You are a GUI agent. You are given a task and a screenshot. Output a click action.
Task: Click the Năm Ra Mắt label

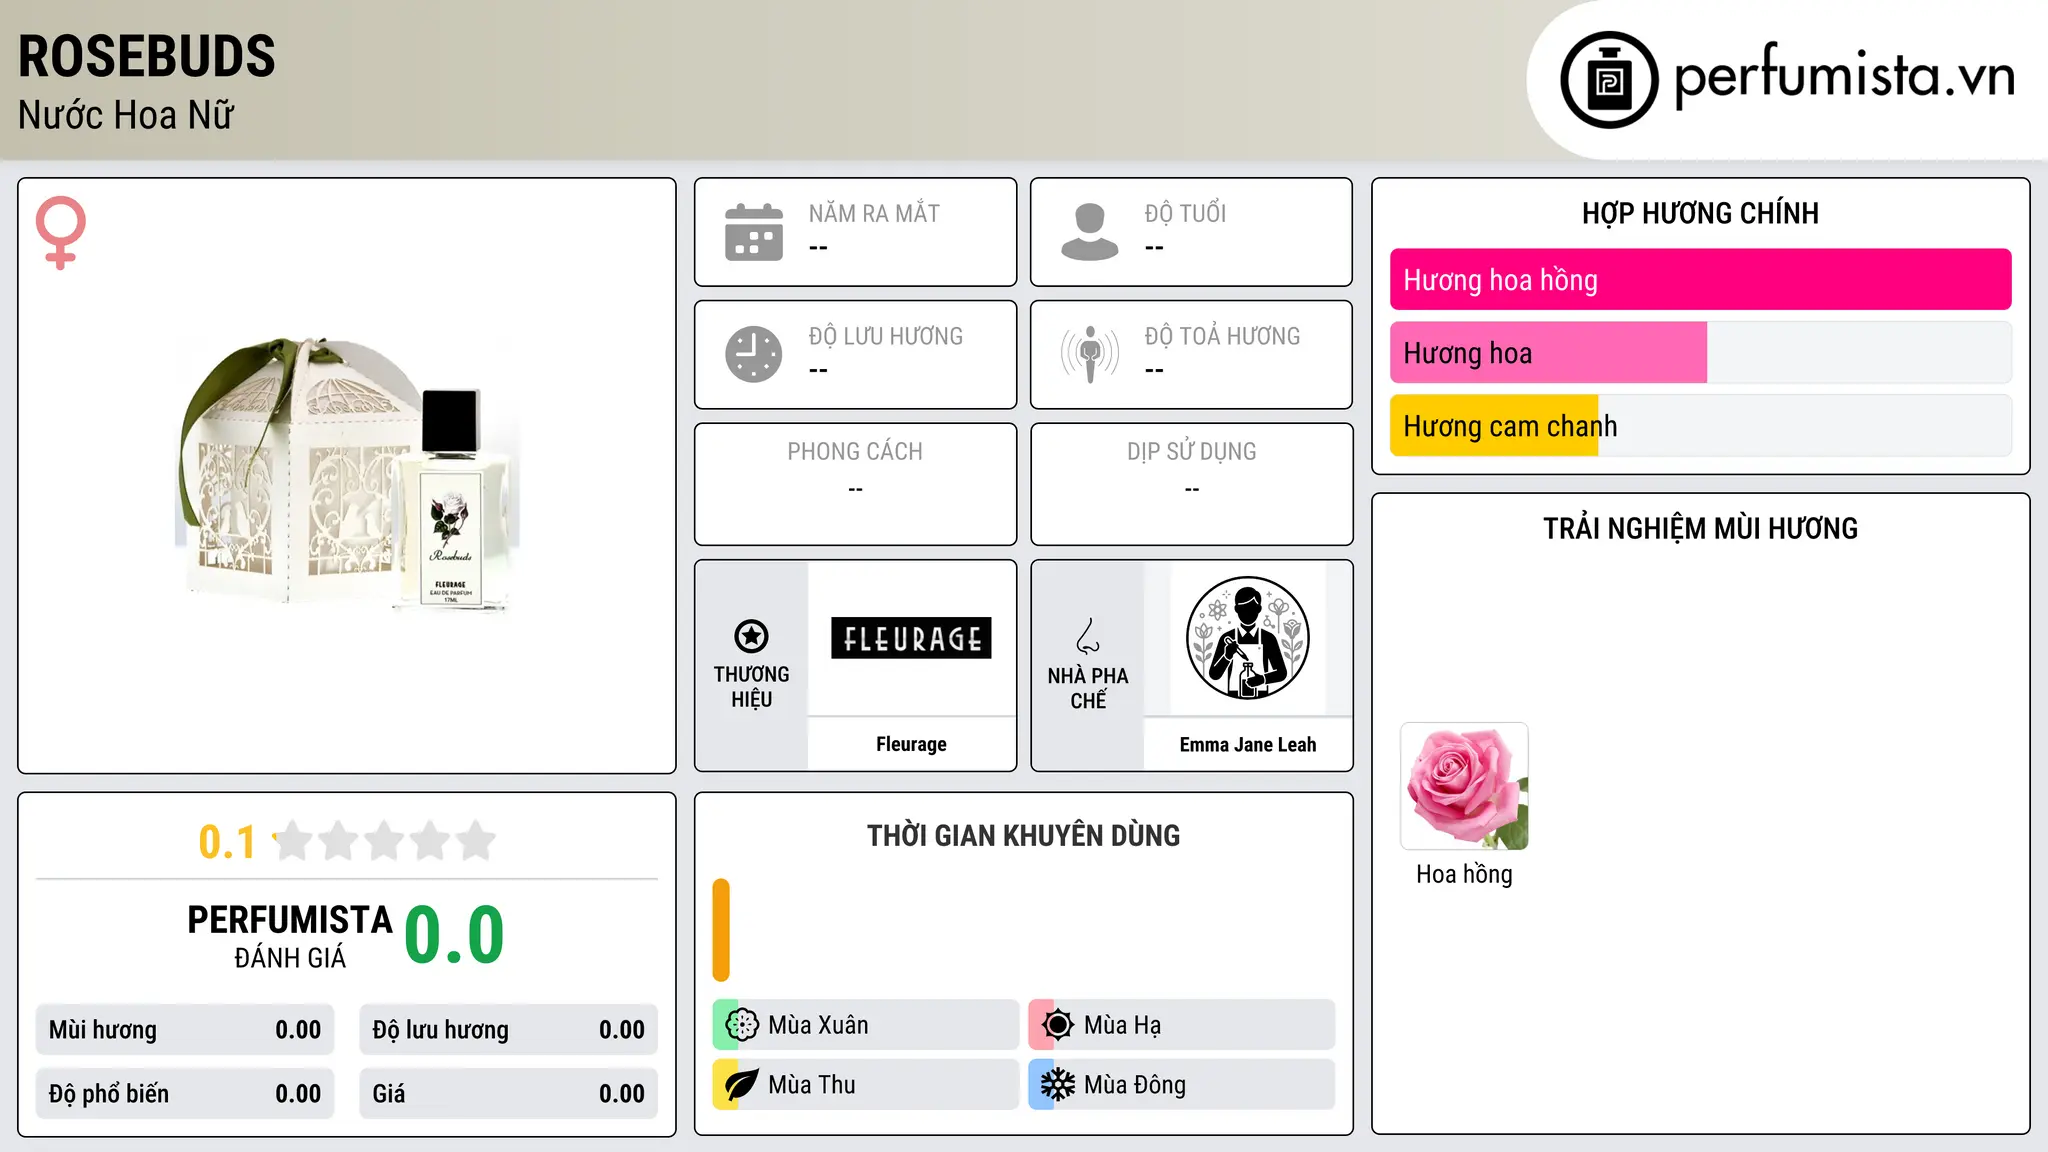[874, 213]
